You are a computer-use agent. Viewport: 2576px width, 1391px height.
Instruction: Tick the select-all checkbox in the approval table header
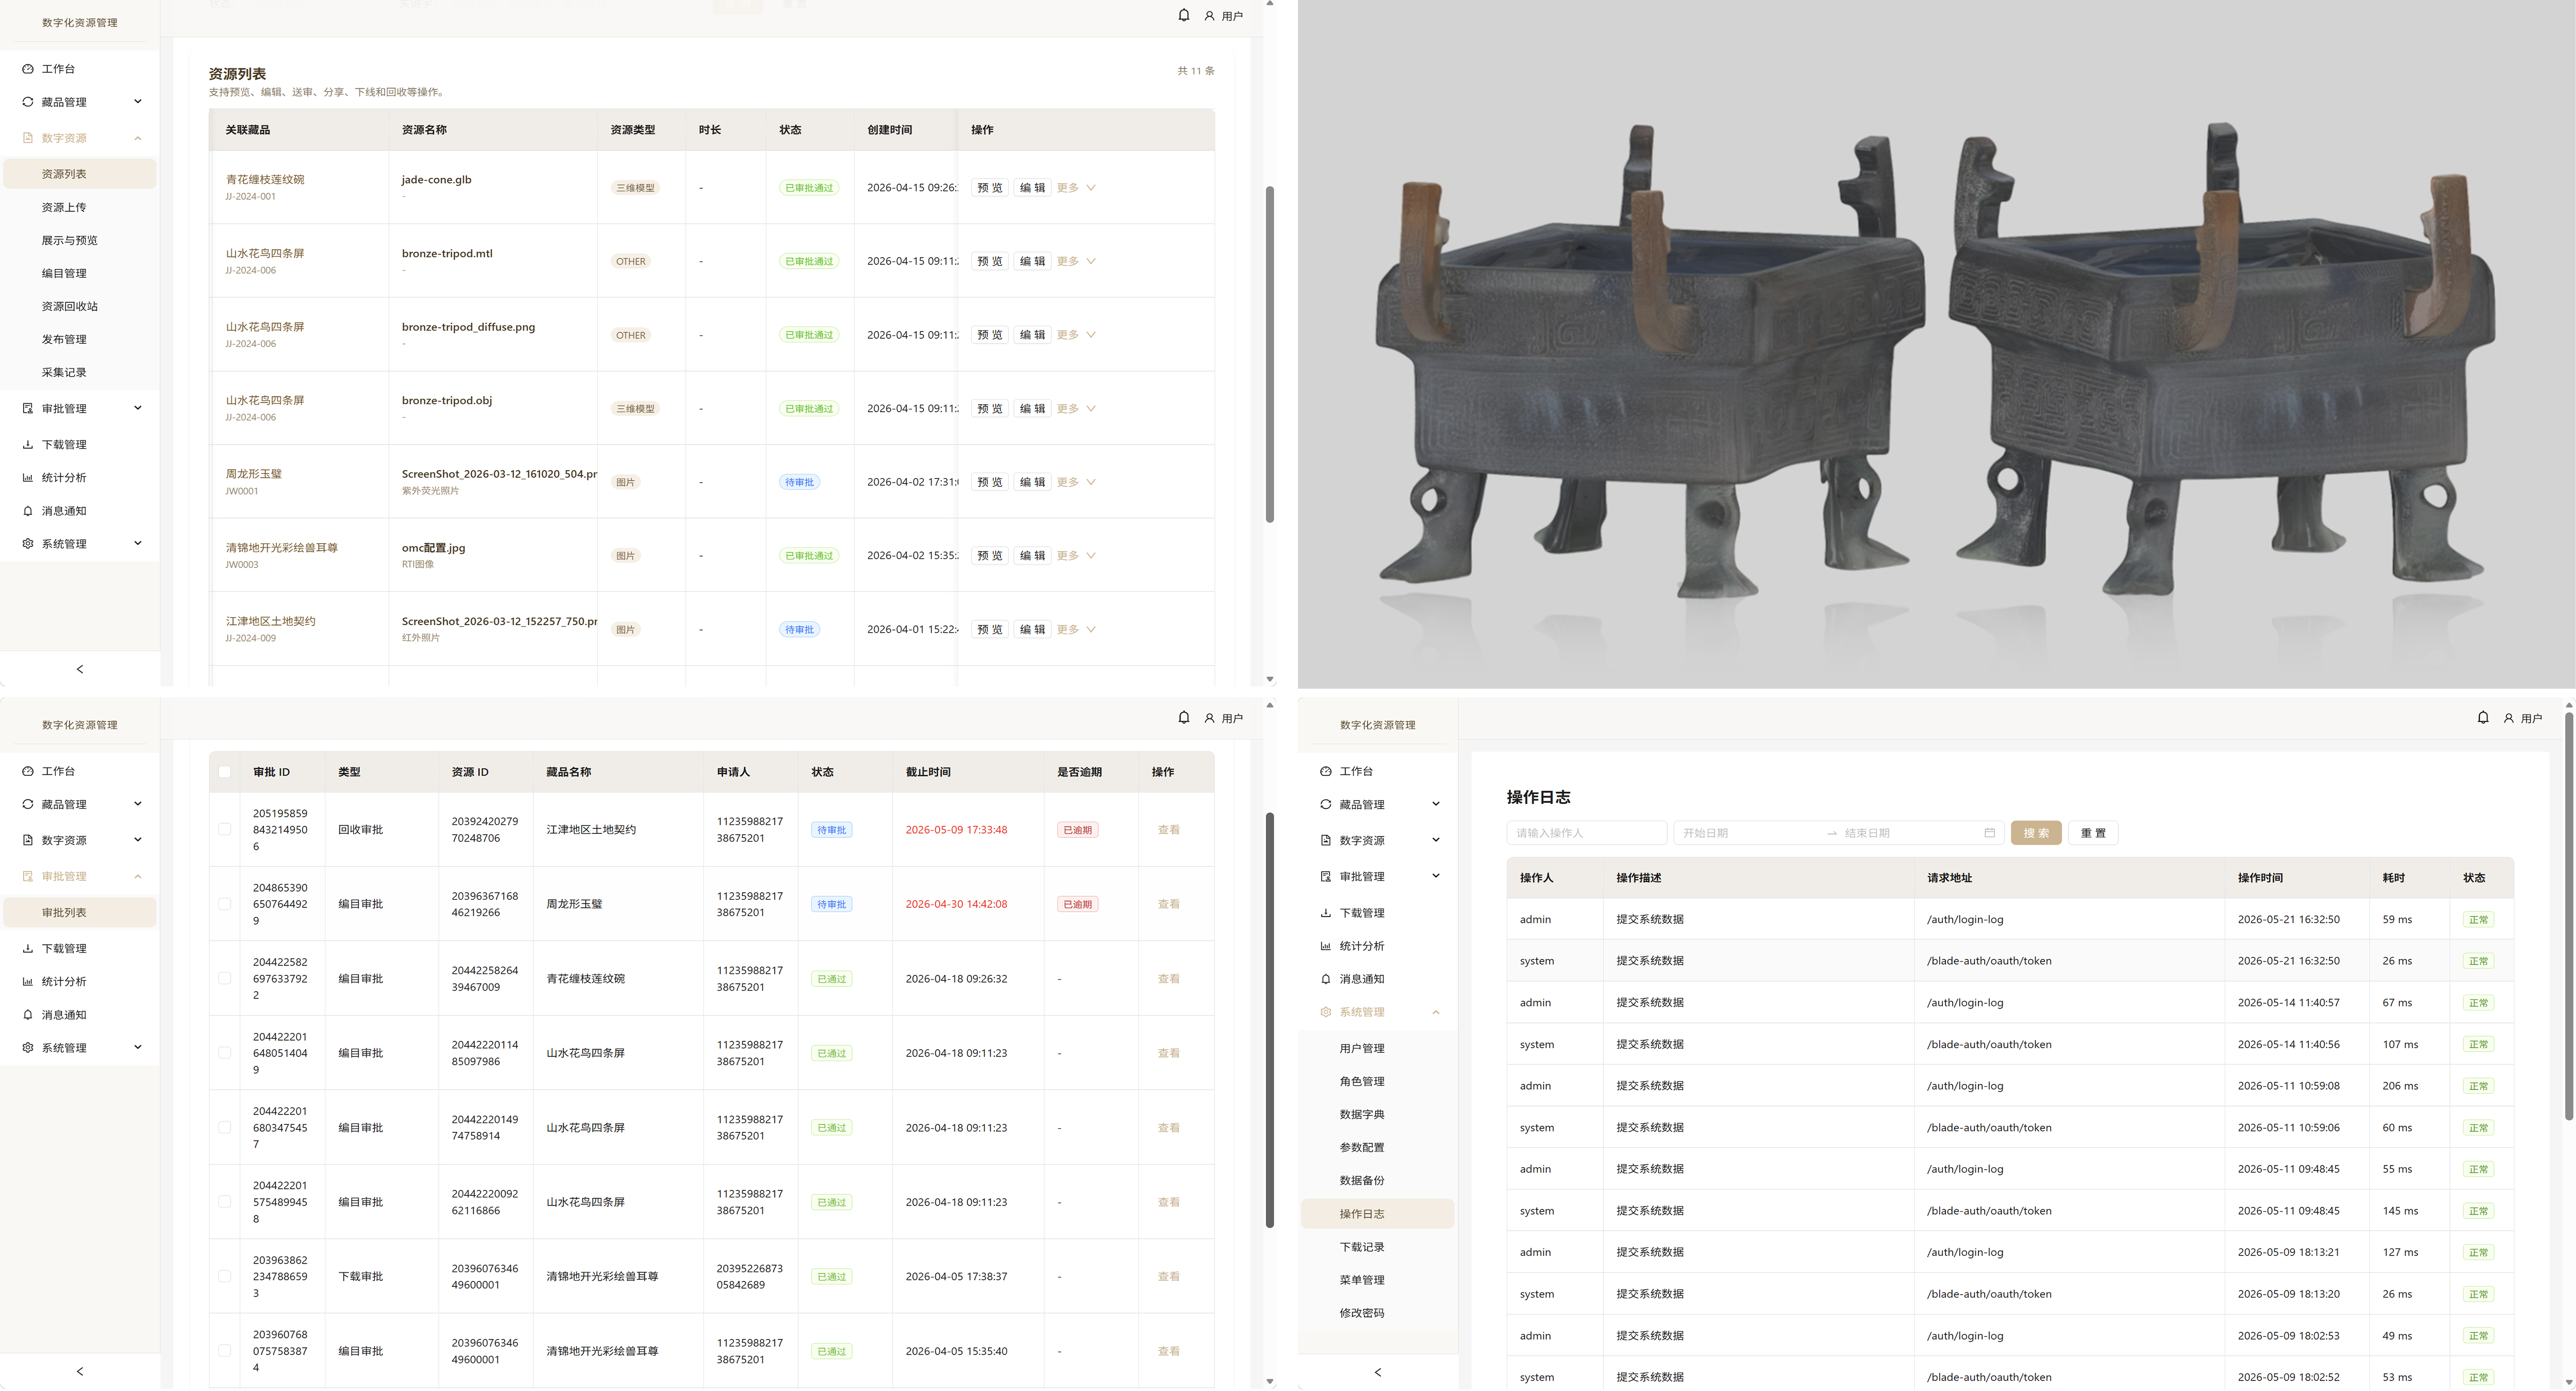224,772
